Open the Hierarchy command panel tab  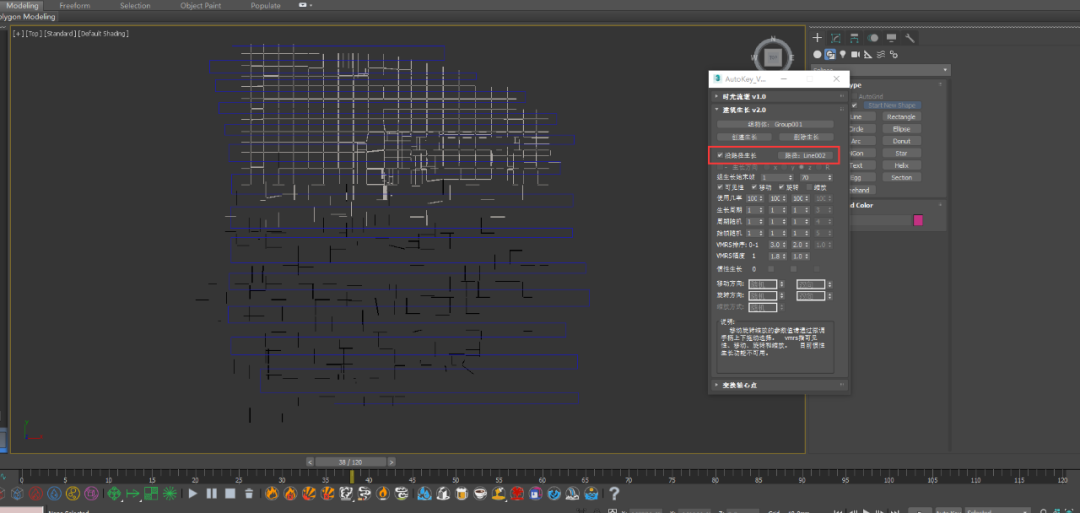pyautogui.click(x=854, y=38)
